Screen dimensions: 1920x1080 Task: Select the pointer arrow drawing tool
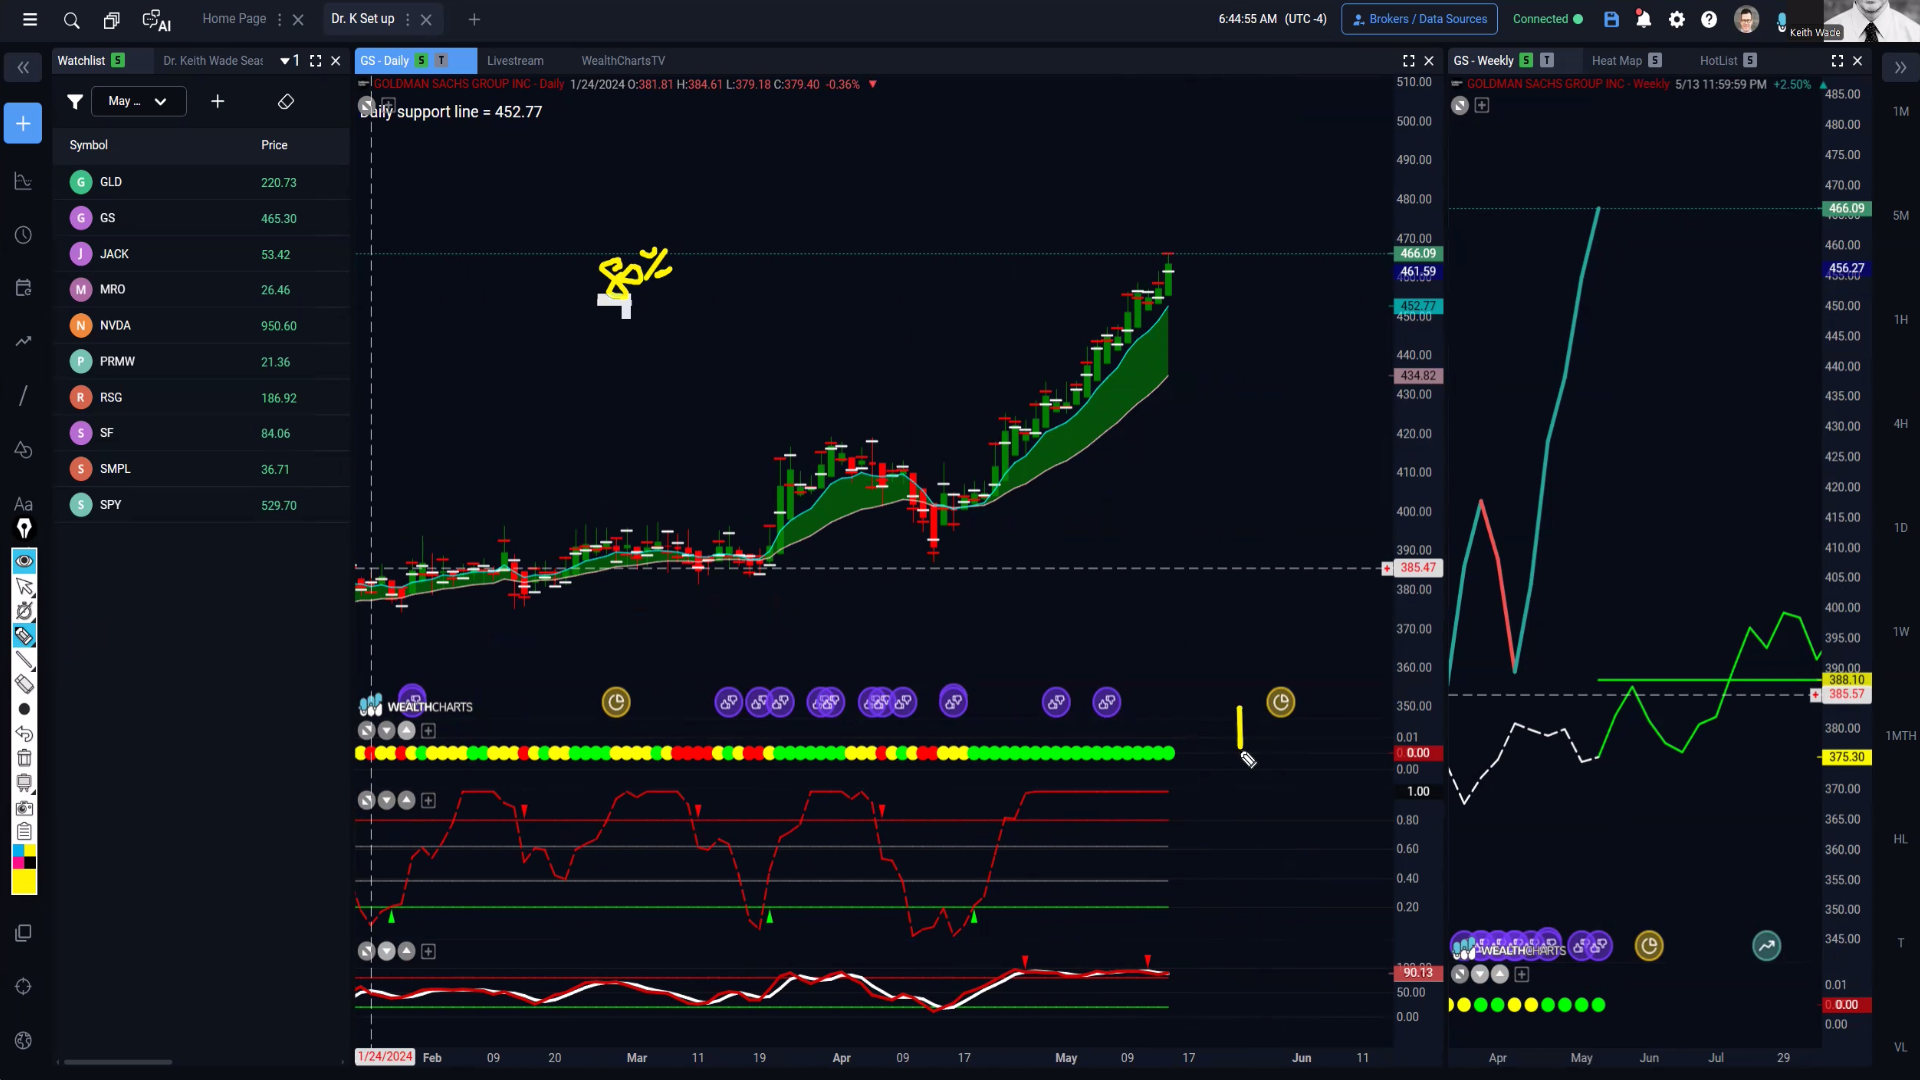point(24,586)
